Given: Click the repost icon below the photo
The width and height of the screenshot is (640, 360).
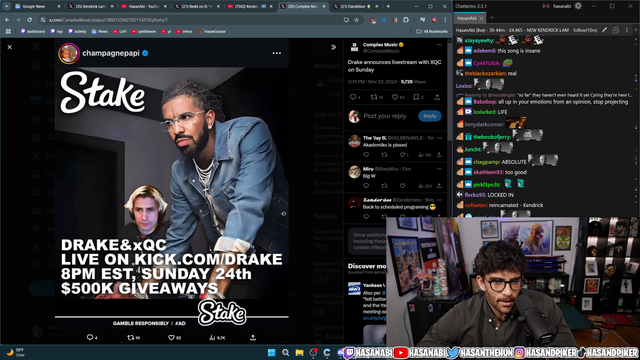Looking at the screenshot, I should tap(131, 337).
